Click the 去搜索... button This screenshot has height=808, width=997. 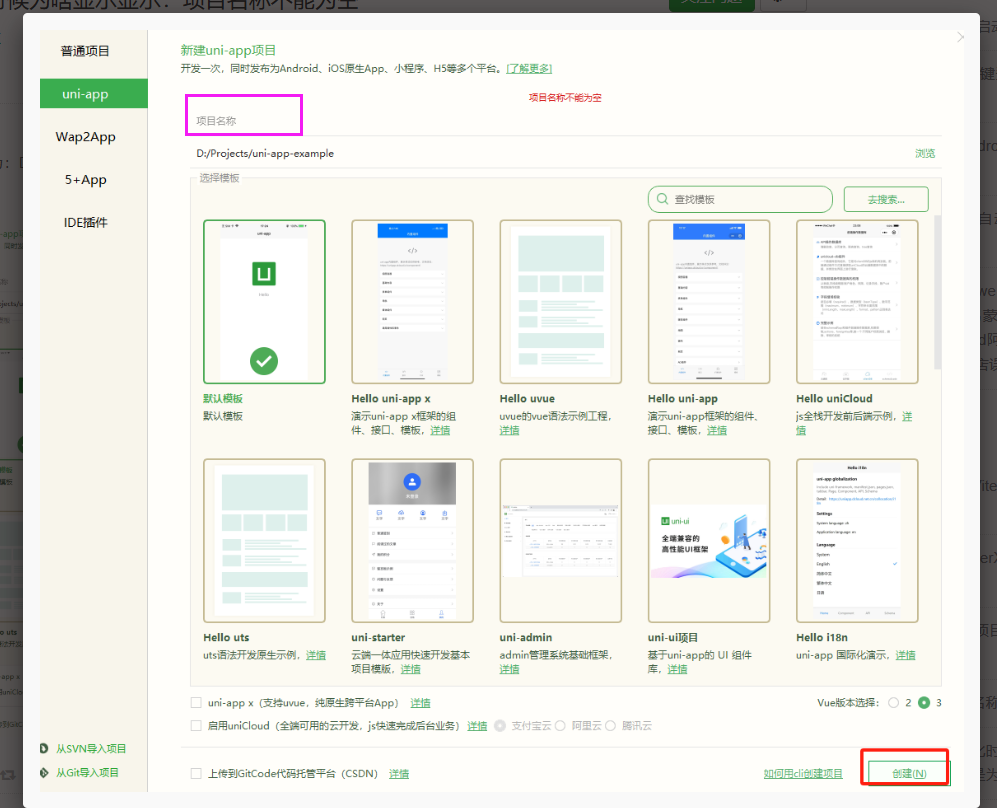coord(886,199)
